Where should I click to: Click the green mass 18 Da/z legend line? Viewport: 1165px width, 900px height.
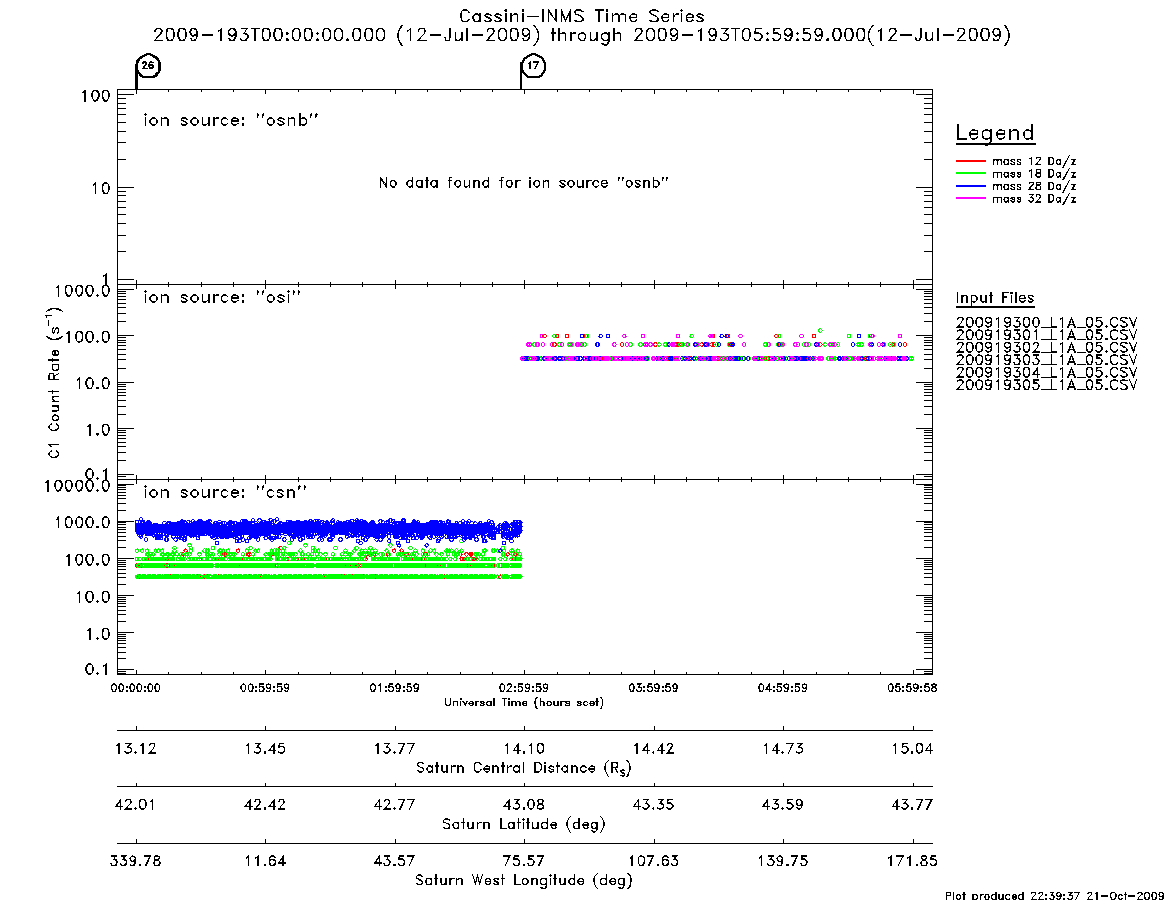point(970,173)
